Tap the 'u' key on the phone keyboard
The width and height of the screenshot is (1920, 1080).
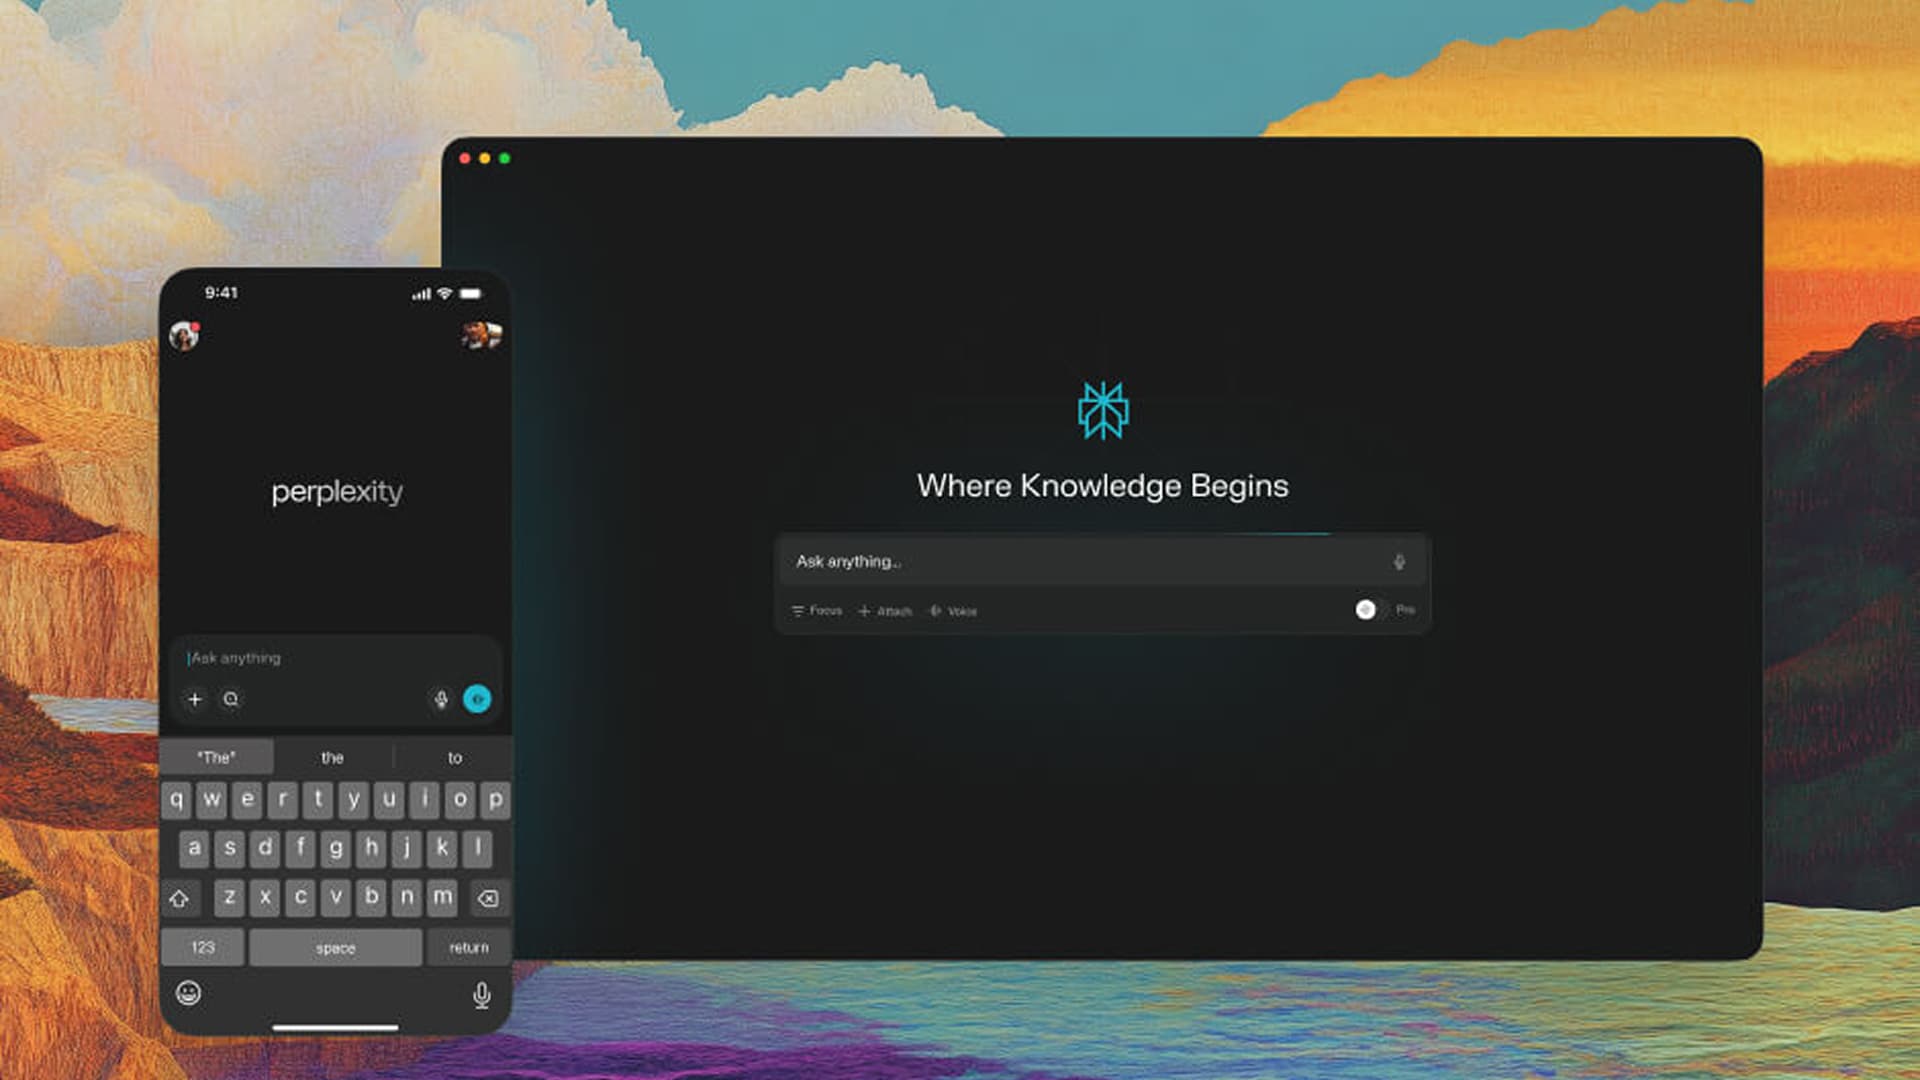point(389,800)
